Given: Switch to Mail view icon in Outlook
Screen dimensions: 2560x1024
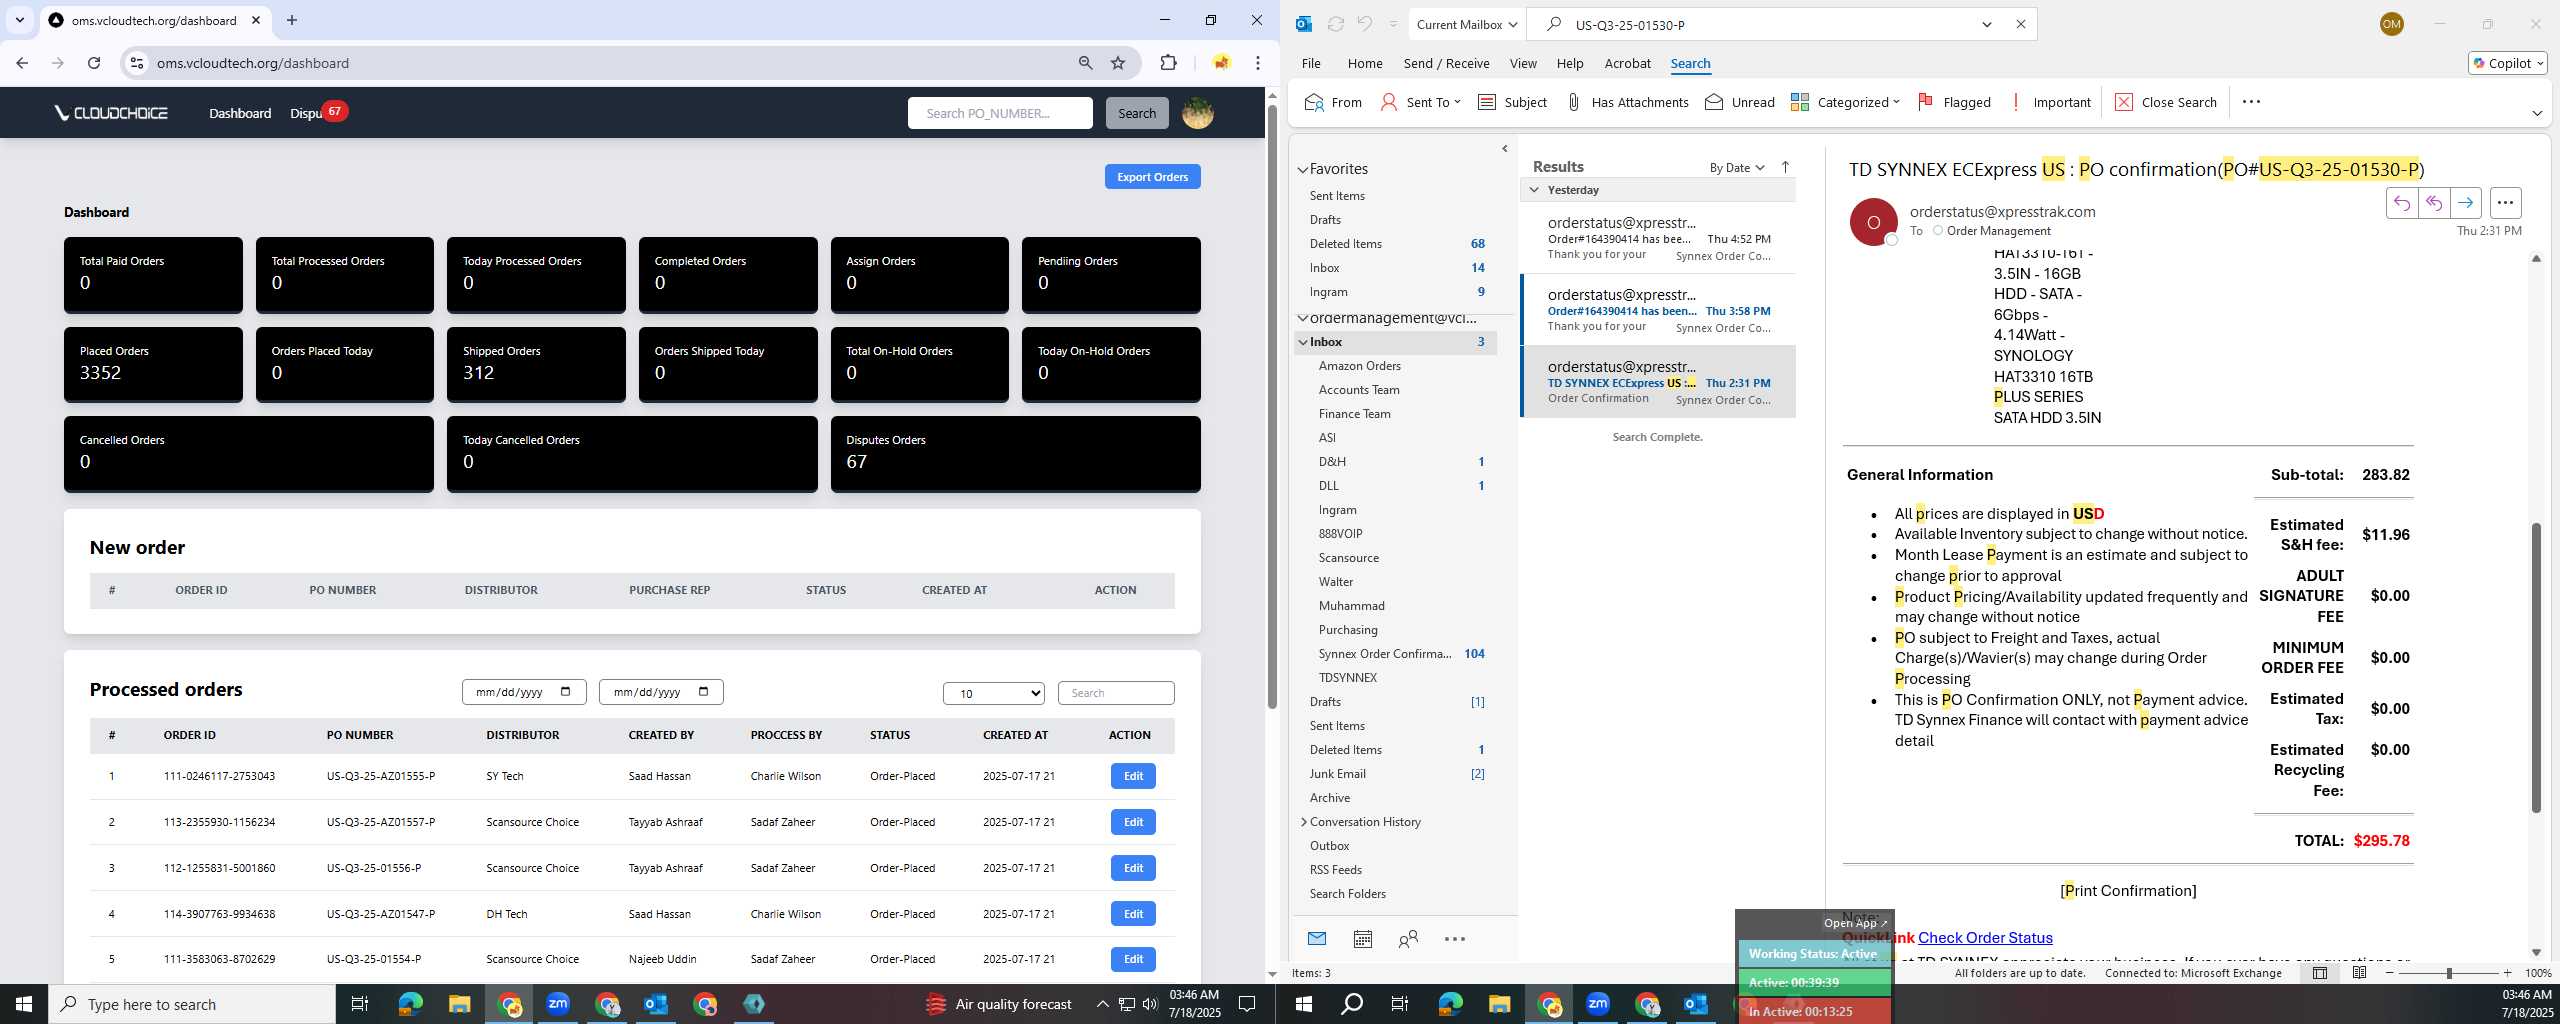Looking at the screenshot, I should (1317, 938).
